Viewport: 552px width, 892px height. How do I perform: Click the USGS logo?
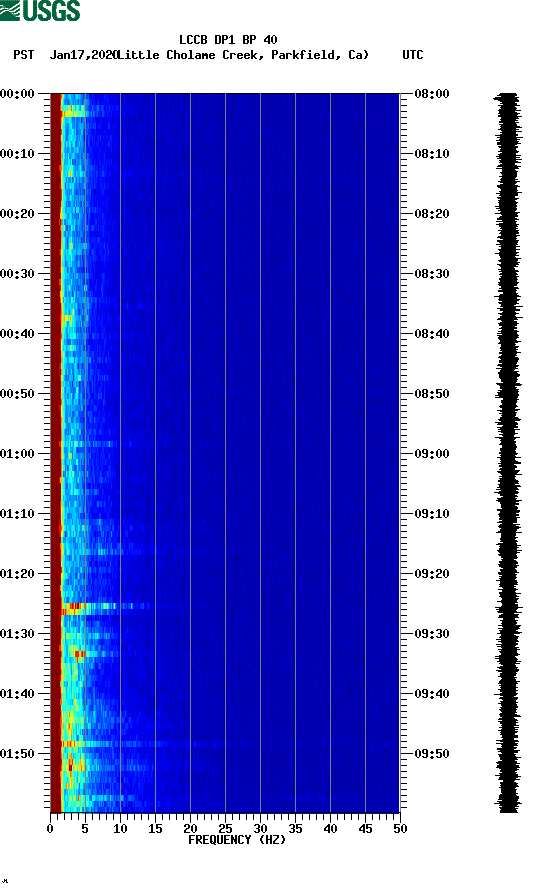(x=40, y=11)
